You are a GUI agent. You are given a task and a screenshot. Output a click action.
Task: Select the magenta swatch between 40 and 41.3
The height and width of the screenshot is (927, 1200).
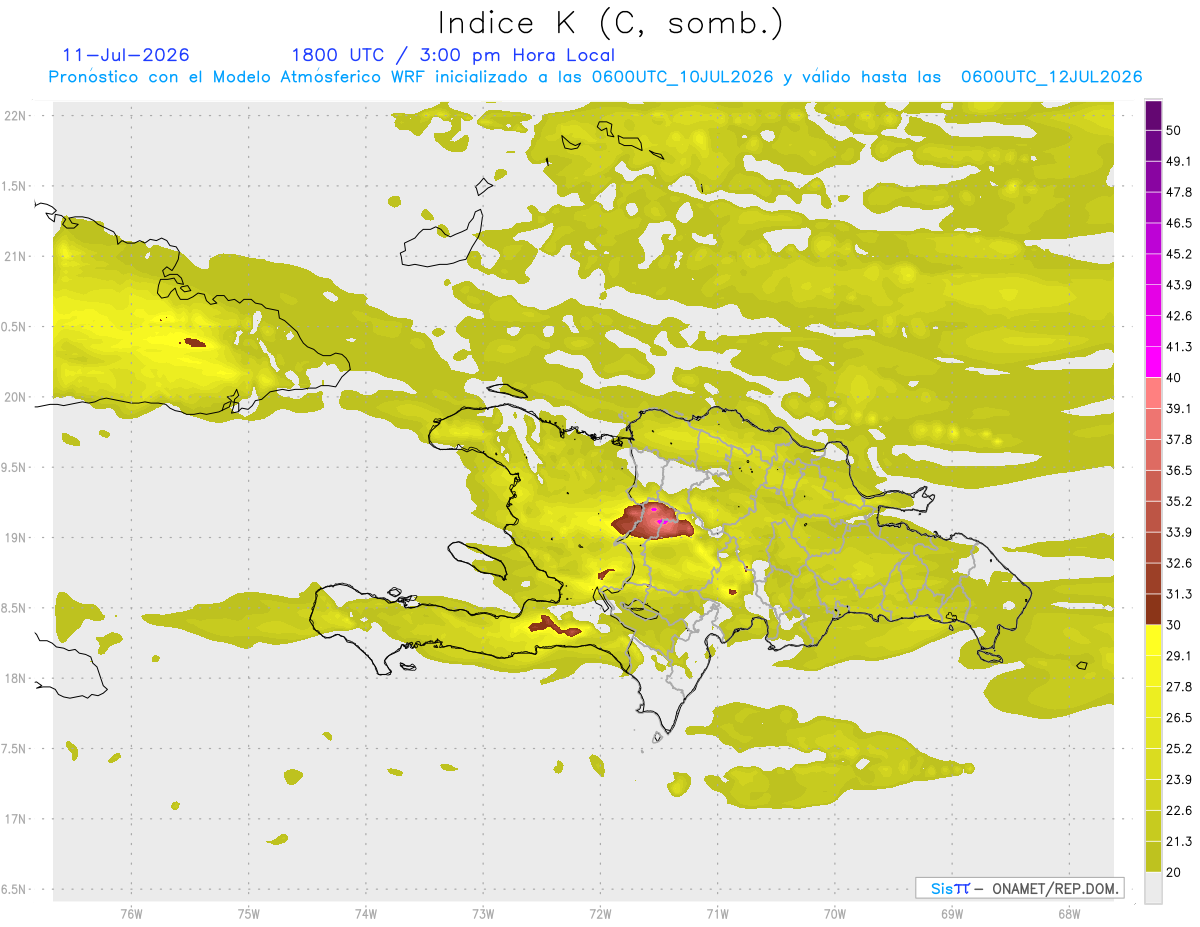[1153, 362]
